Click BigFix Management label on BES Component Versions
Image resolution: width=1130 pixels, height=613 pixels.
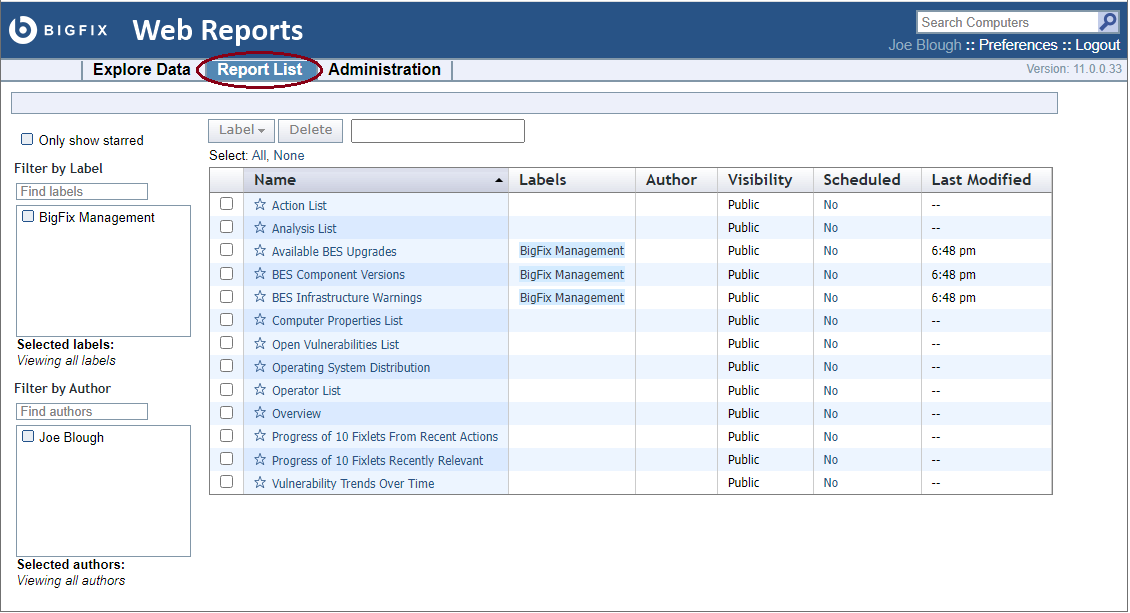[x=571, y=274]
